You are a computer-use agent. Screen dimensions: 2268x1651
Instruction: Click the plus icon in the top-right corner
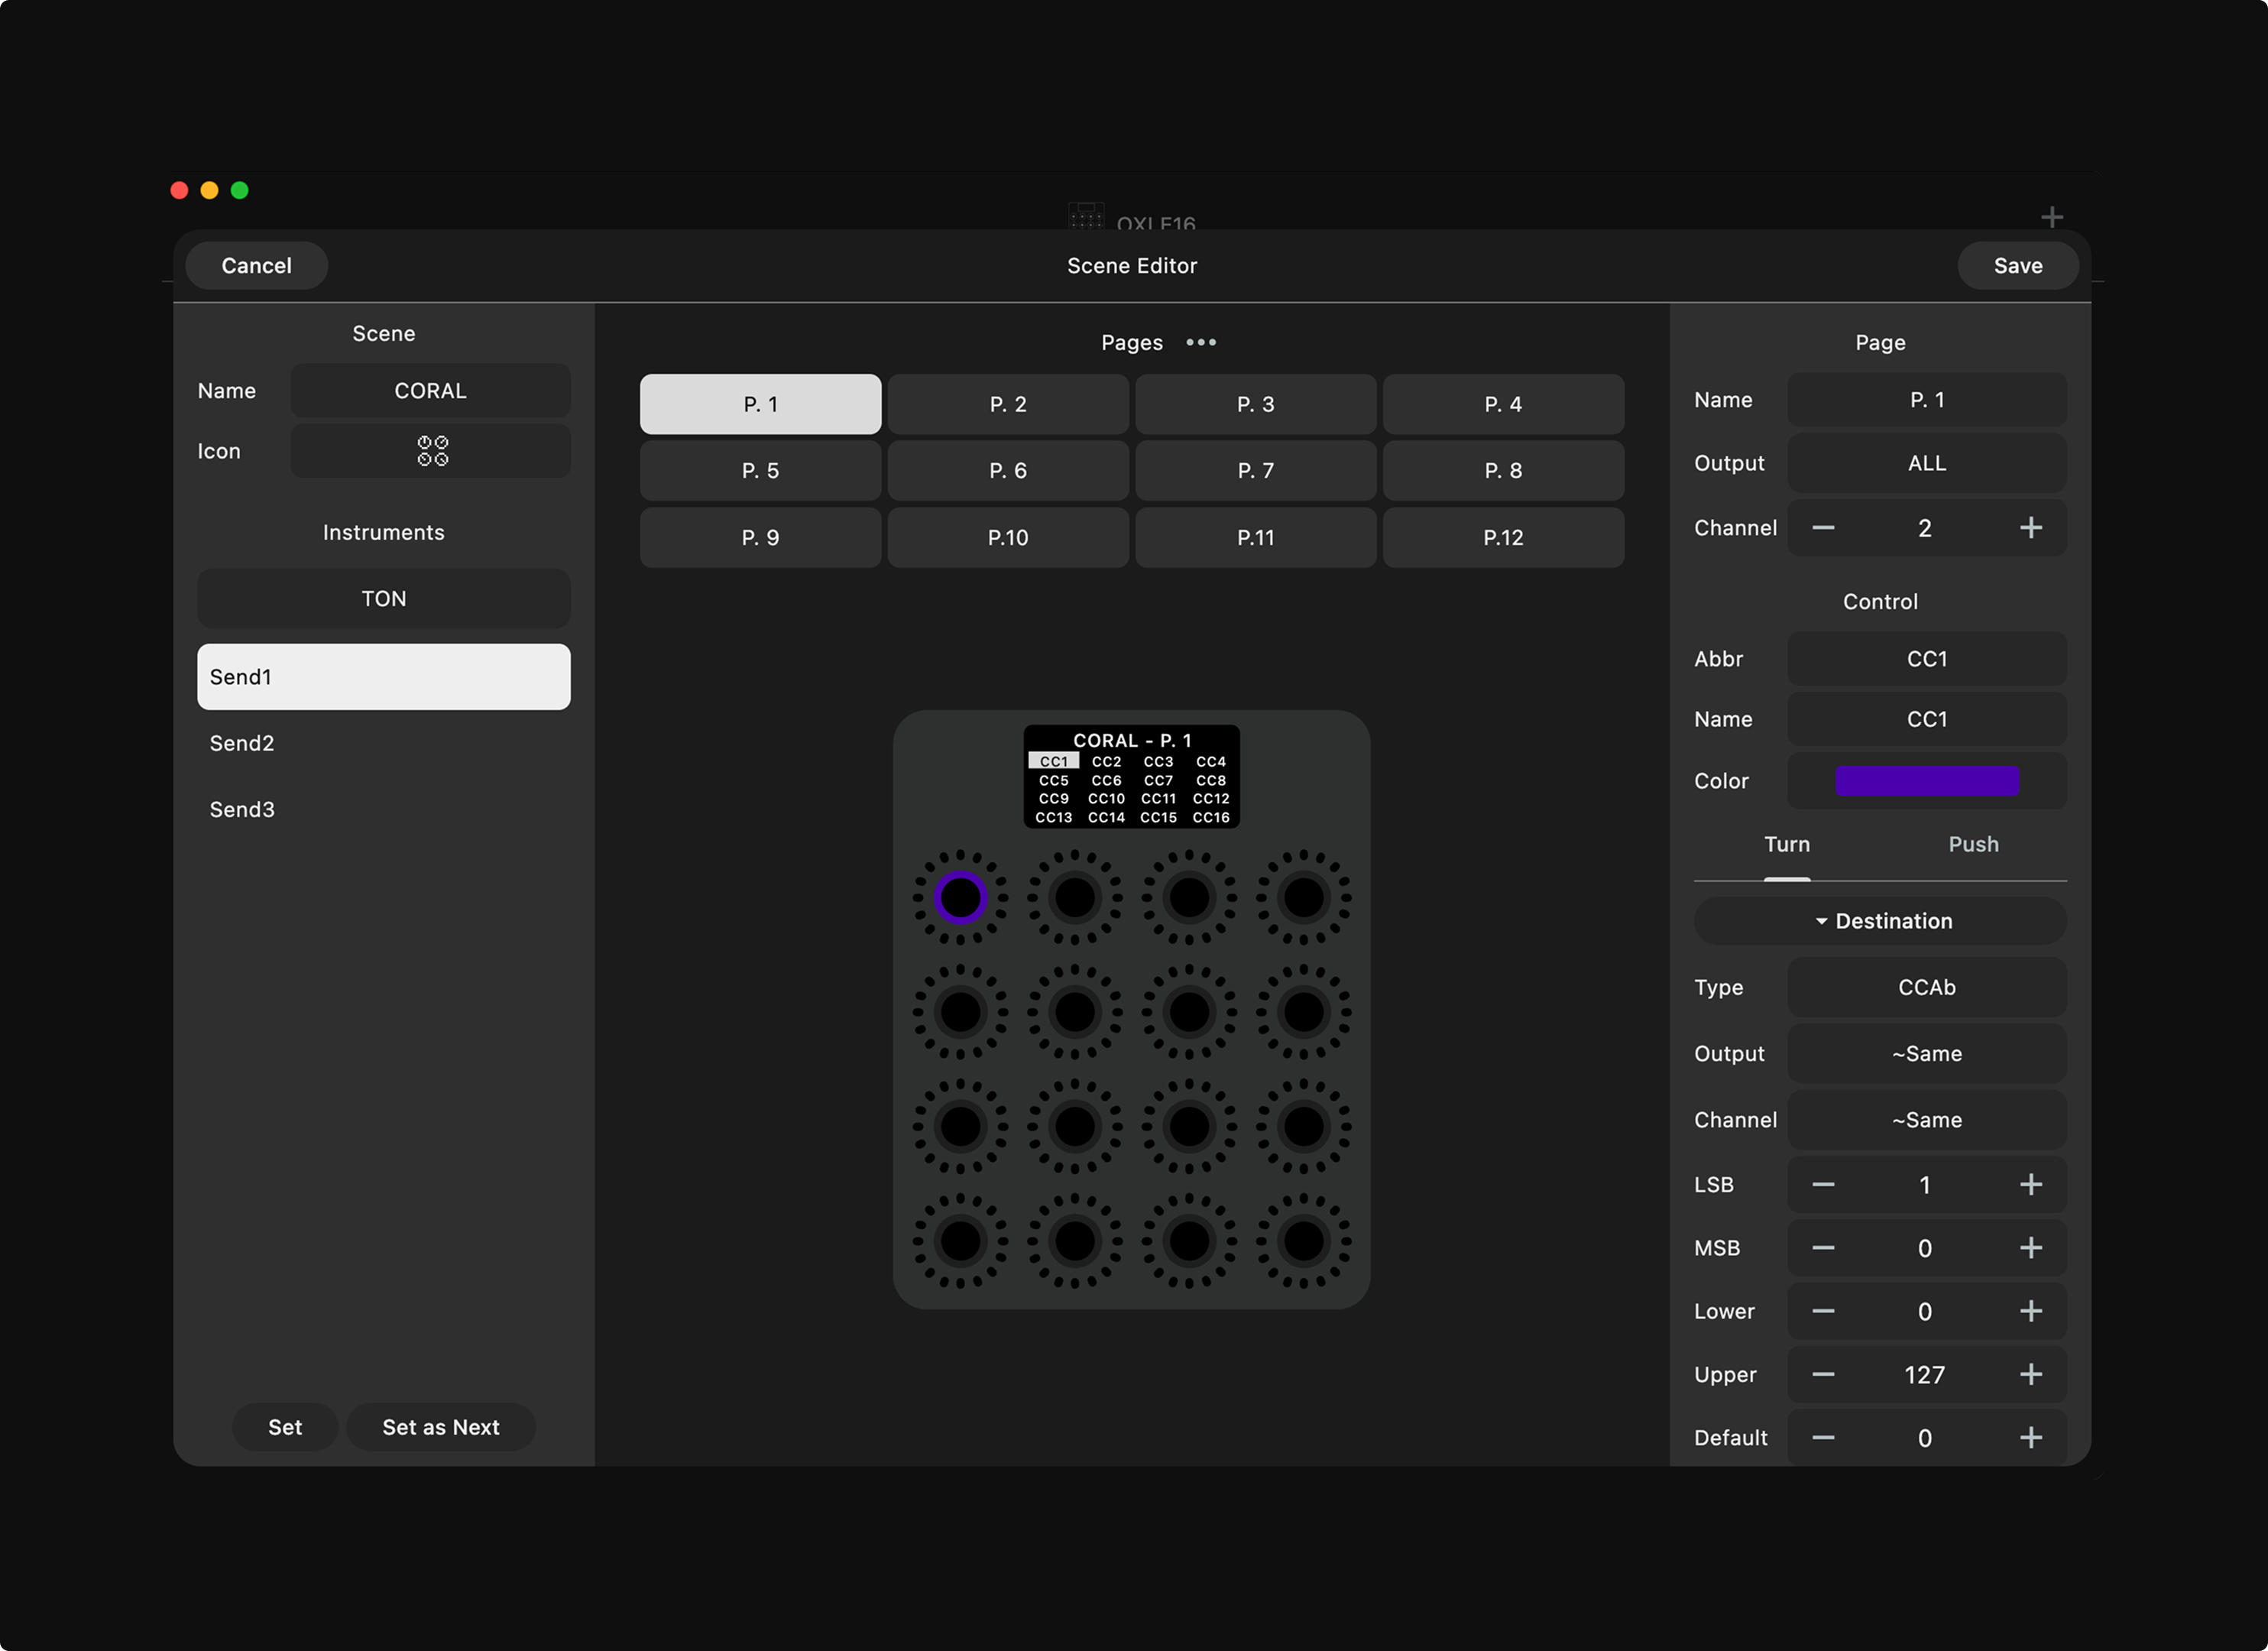click(x=2051, y=216)
